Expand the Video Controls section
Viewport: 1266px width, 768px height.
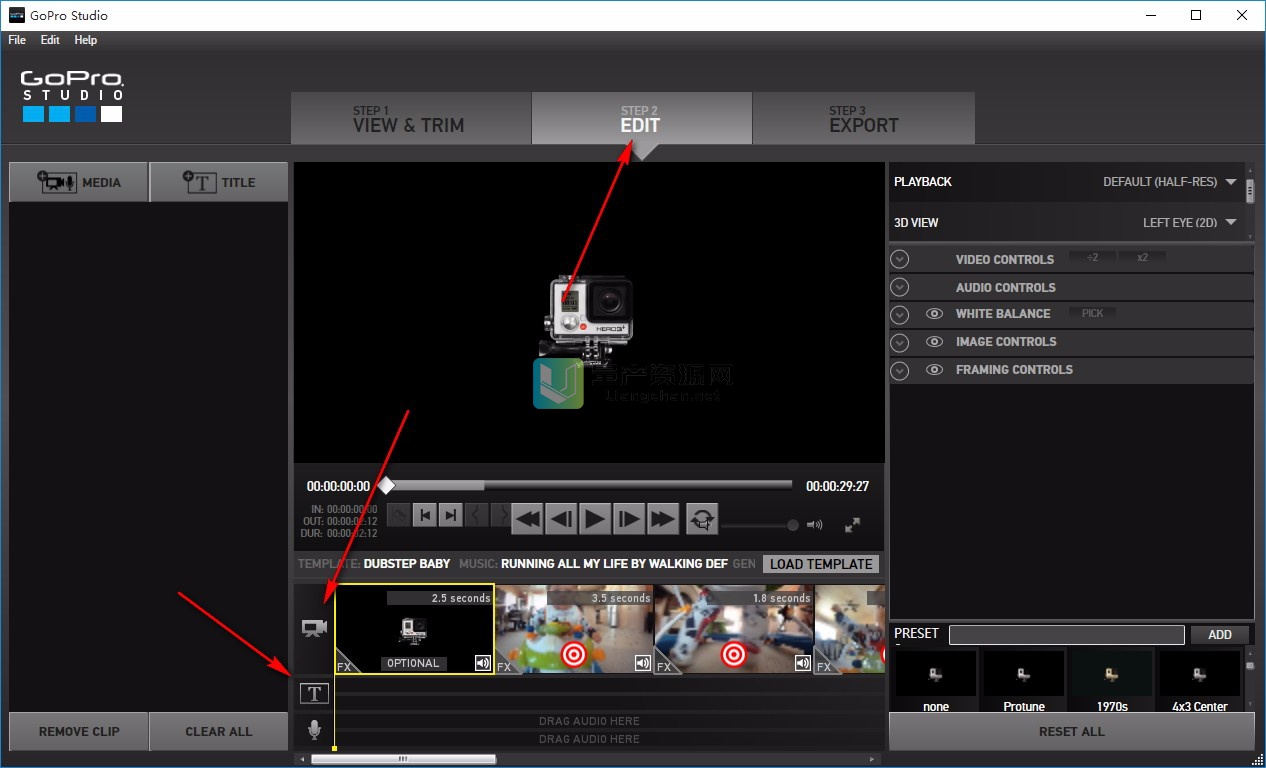[900, 259]
